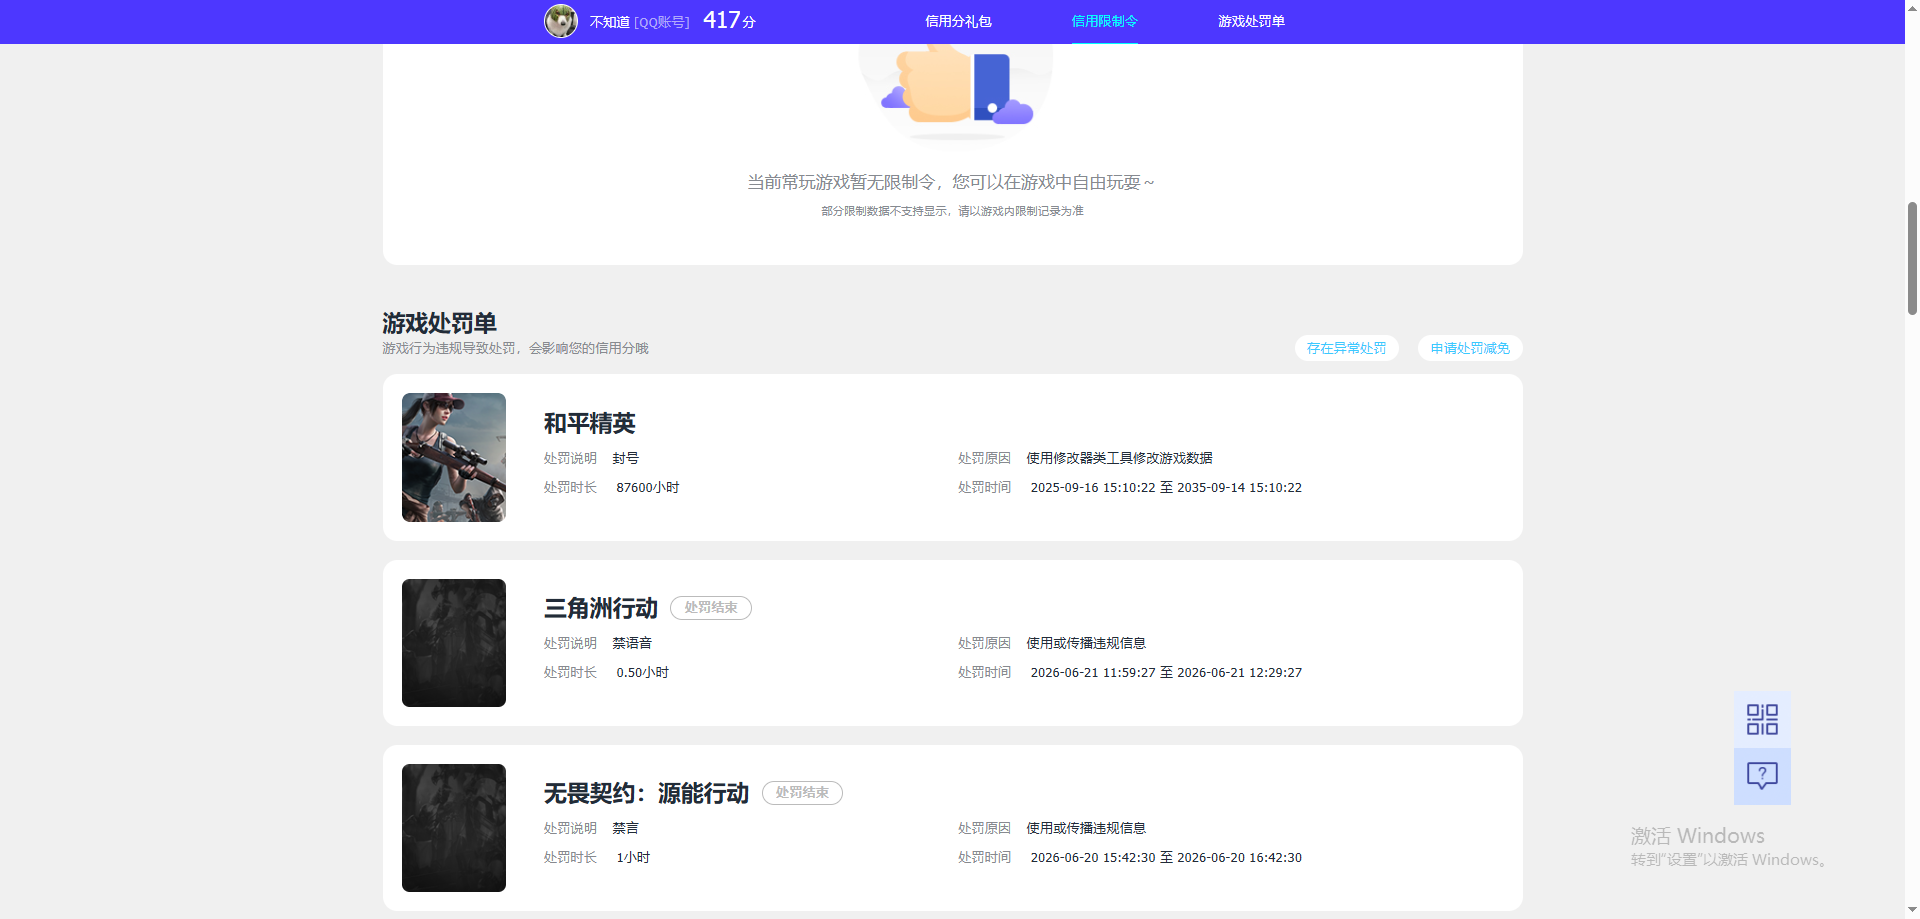
Task: Select the 0.50小时 duration value
Action: [x=643, y=673]
